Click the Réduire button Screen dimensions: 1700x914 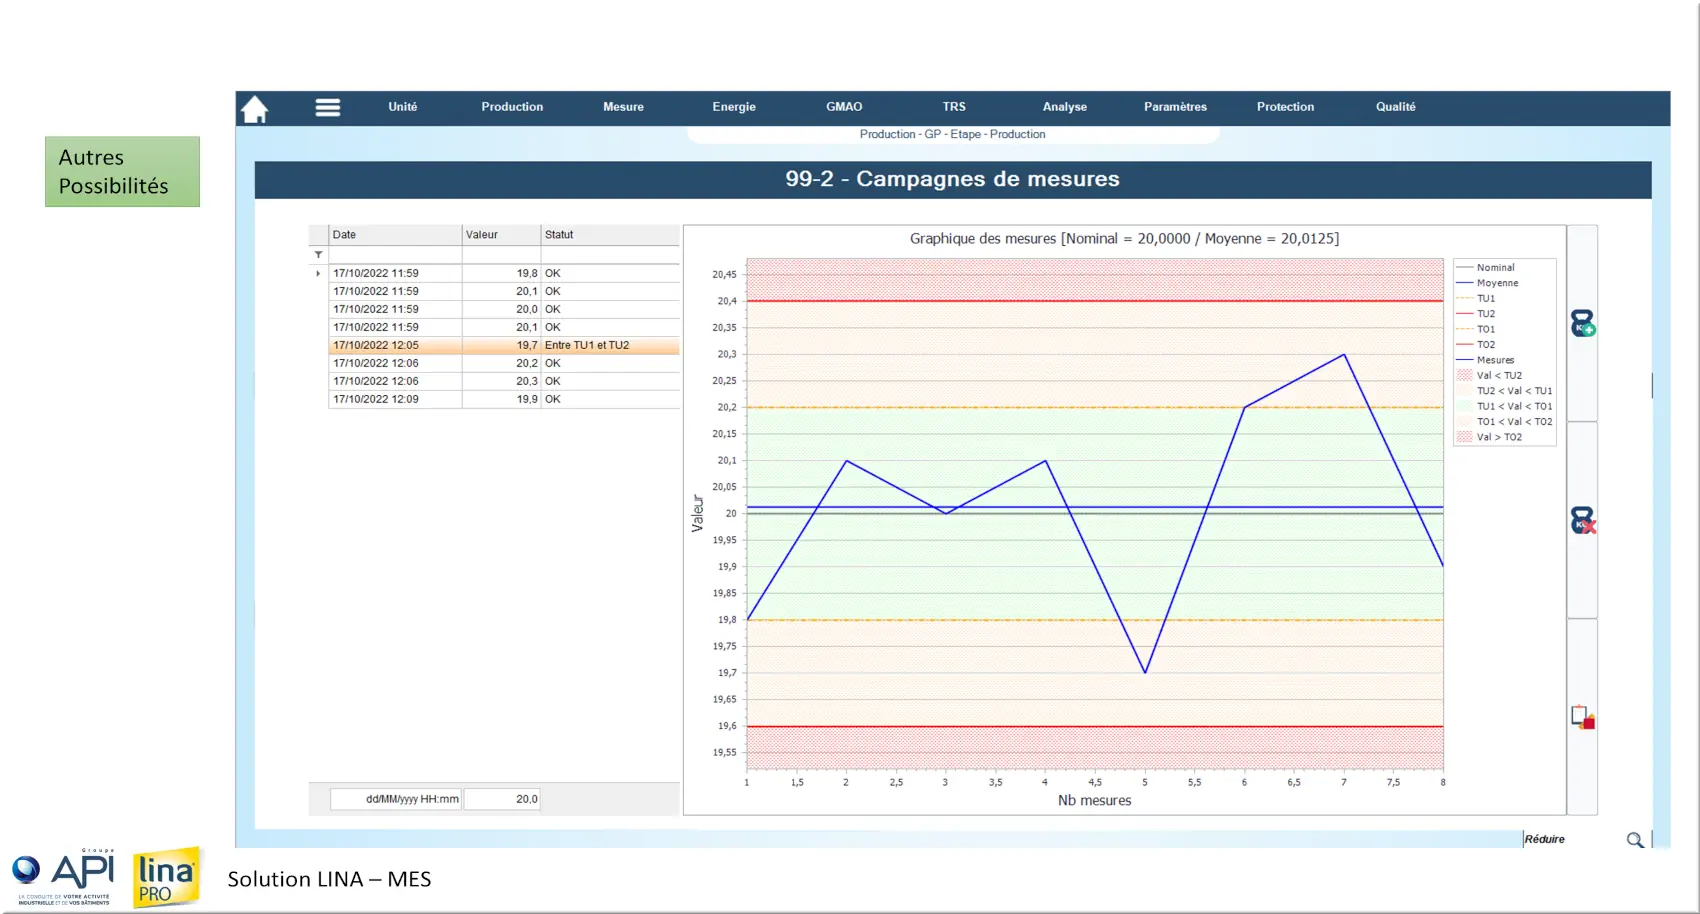click(x=1544, y=839)
